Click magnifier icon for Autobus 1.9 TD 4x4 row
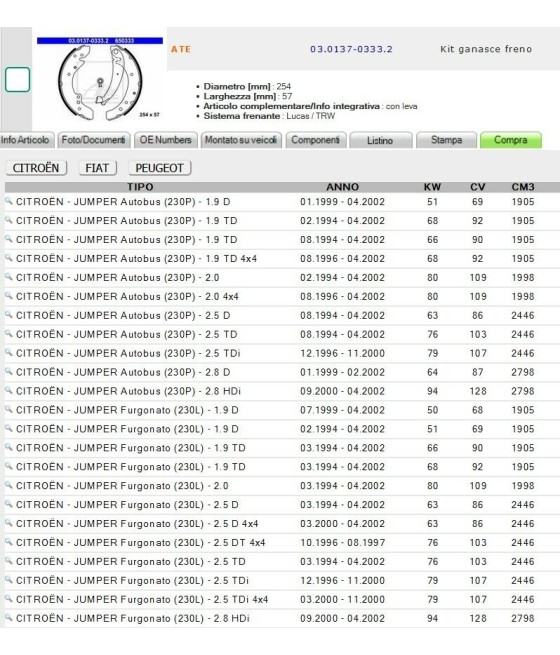This screenshot has height=655, width=560. (9, 258)
